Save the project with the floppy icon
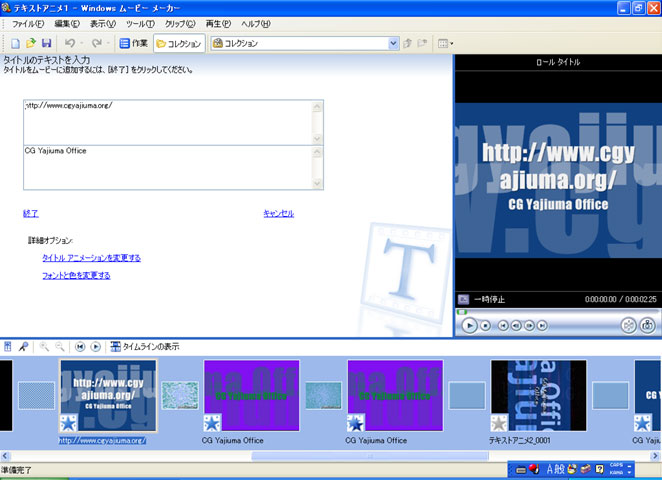Screen dimensions: 662x480 coord(46,44)
